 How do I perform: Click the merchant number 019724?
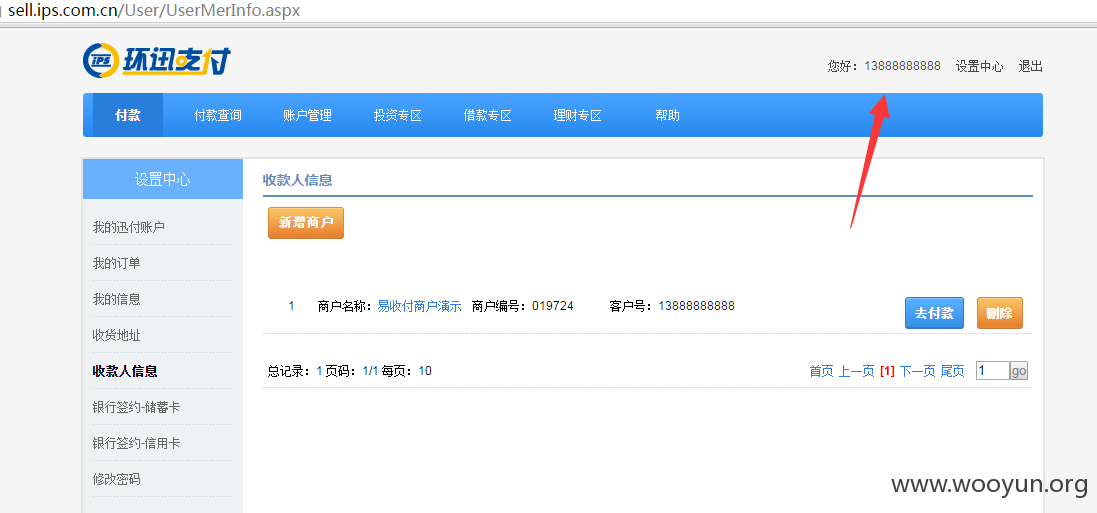click(553, 306)
